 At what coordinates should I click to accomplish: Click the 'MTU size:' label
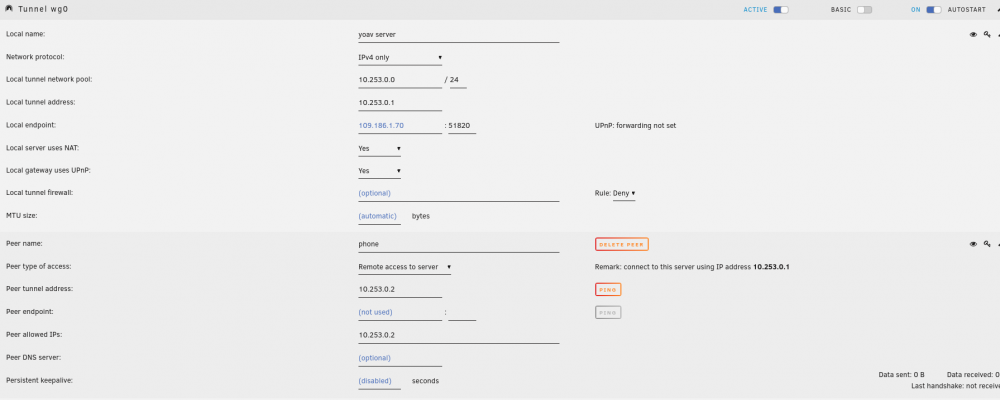point(20,216)
